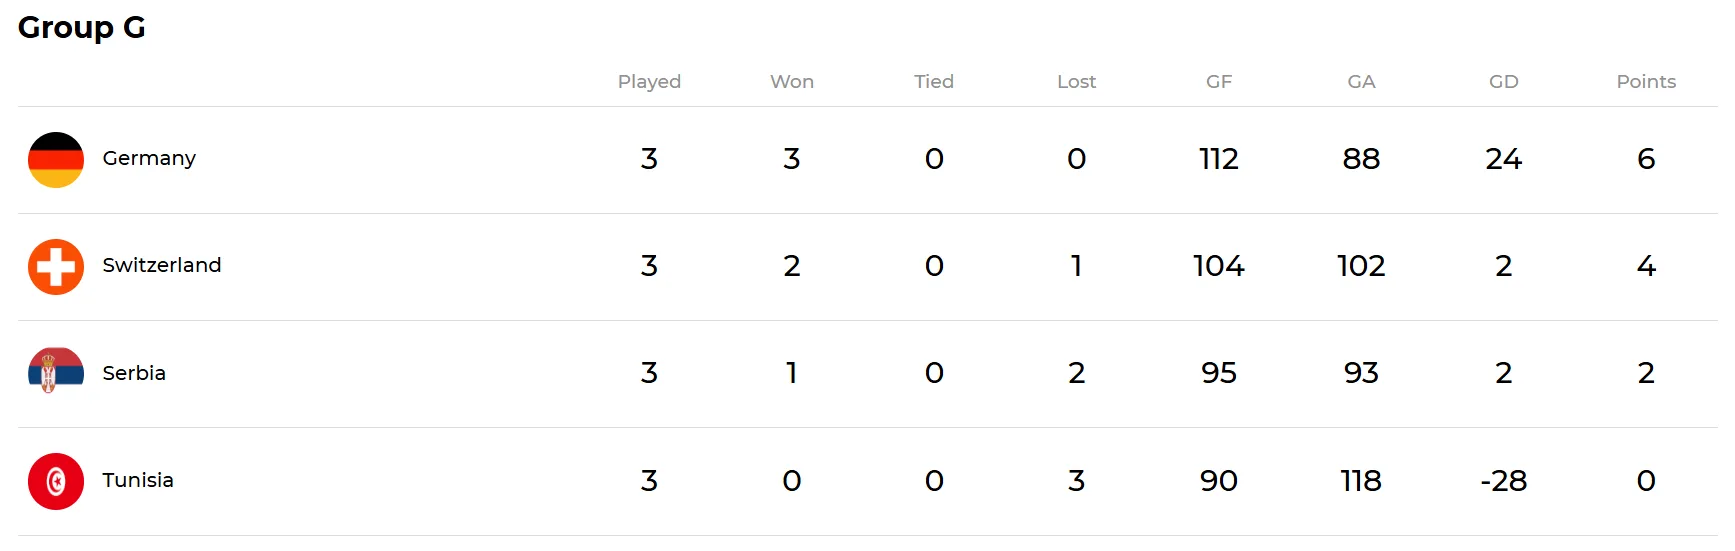The width and height of the screenshot is (1735, 551).
Task: Click the GF column header
Action: [x=1219, y=82]
